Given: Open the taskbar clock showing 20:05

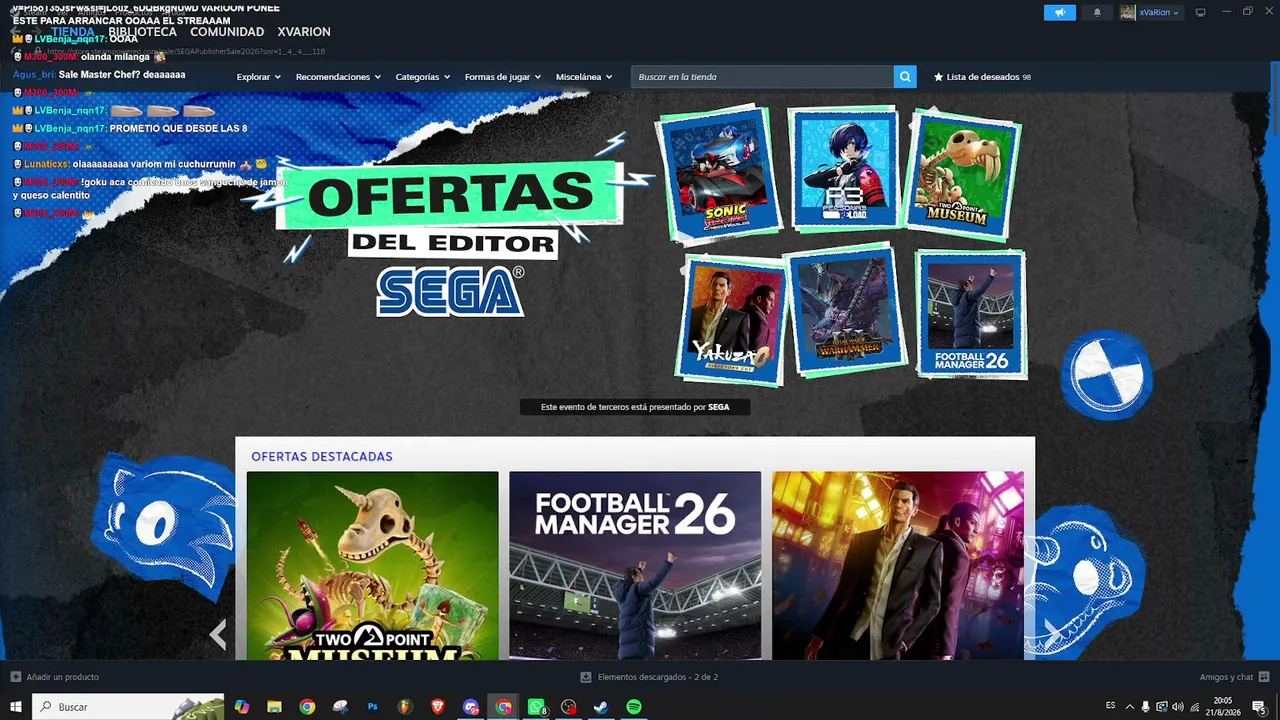Looking at the screenshot, I should point(1223,707).
